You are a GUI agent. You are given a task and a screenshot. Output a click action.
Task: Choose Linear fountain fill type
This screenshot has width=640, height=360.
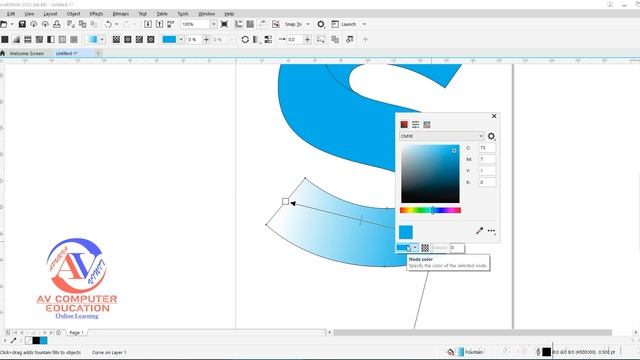pos(116,39)
